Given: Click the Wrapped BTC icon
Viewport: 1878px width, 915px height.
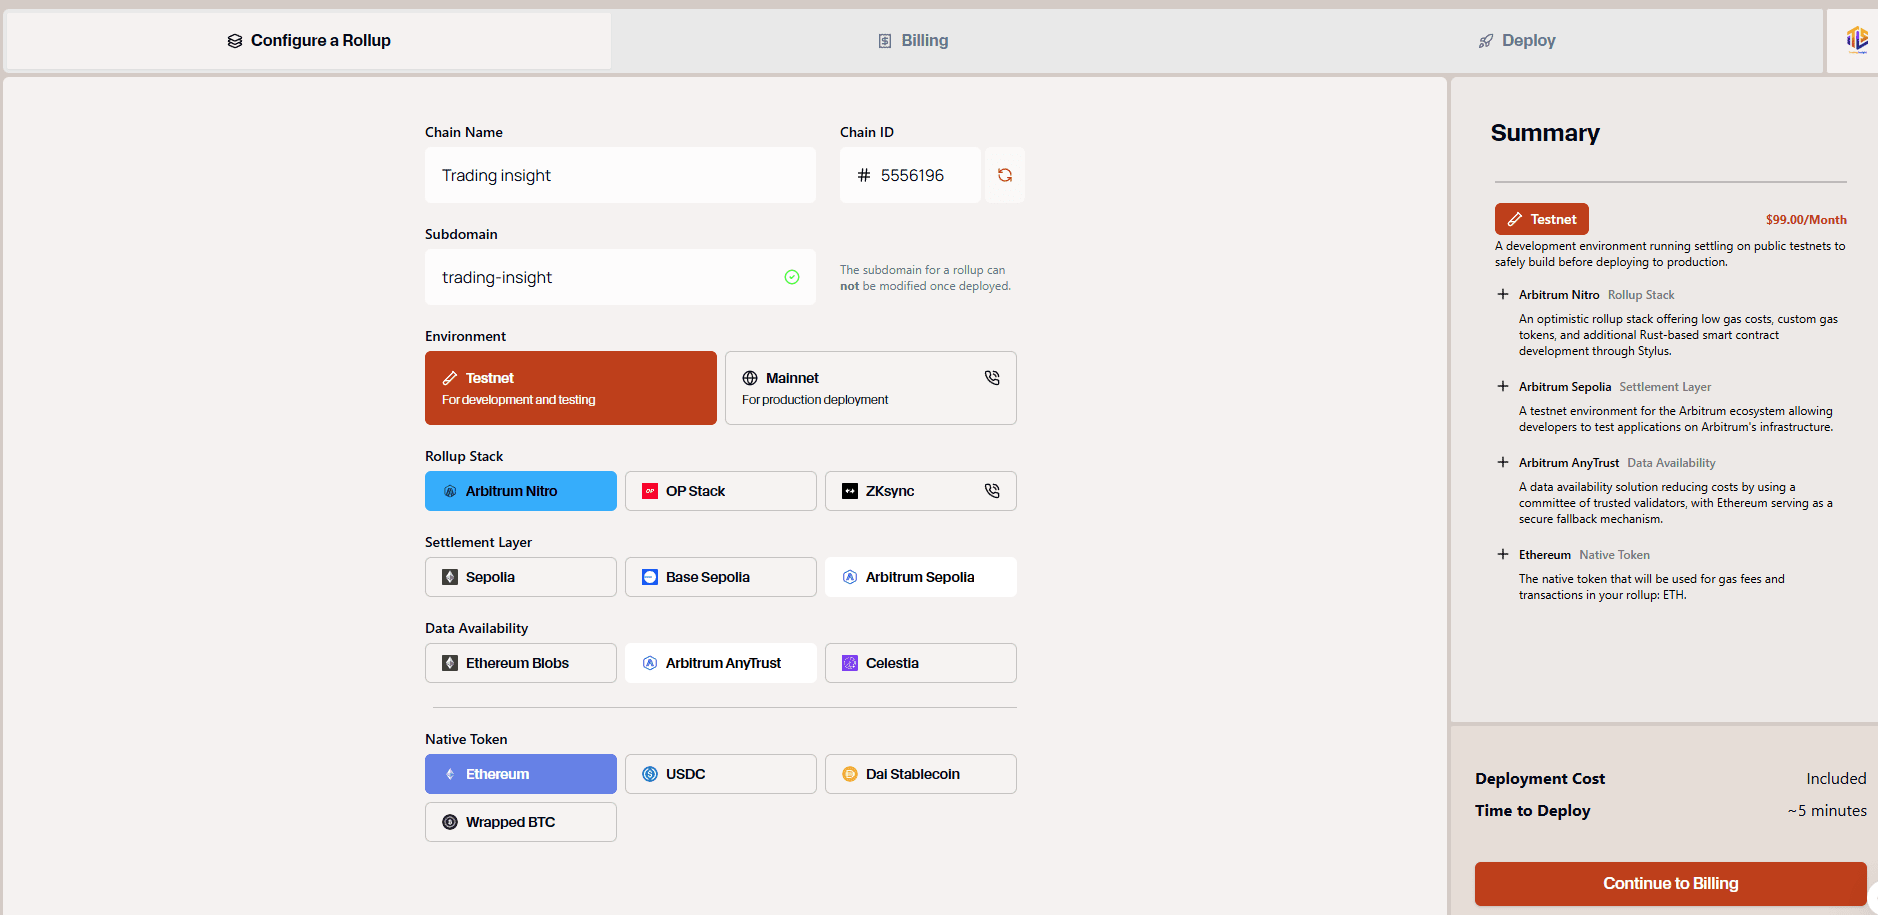Looking at the screenshot, I should pyautogui.click(x=450, y=822).
